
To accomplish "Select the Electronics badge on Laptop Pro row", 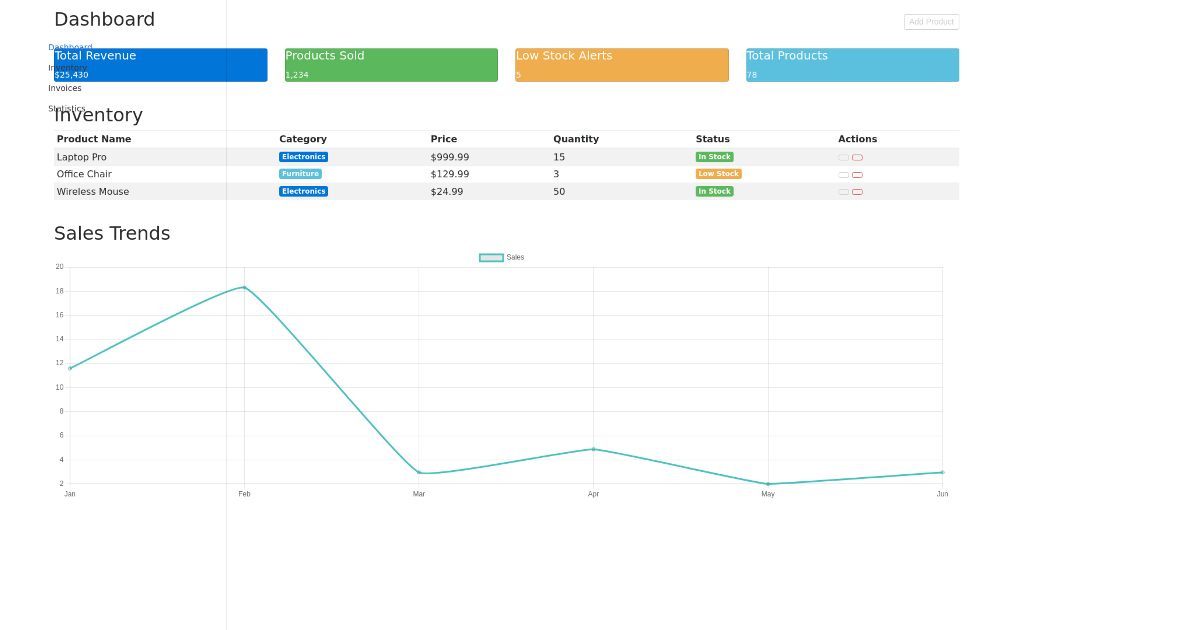I will 303,156.
